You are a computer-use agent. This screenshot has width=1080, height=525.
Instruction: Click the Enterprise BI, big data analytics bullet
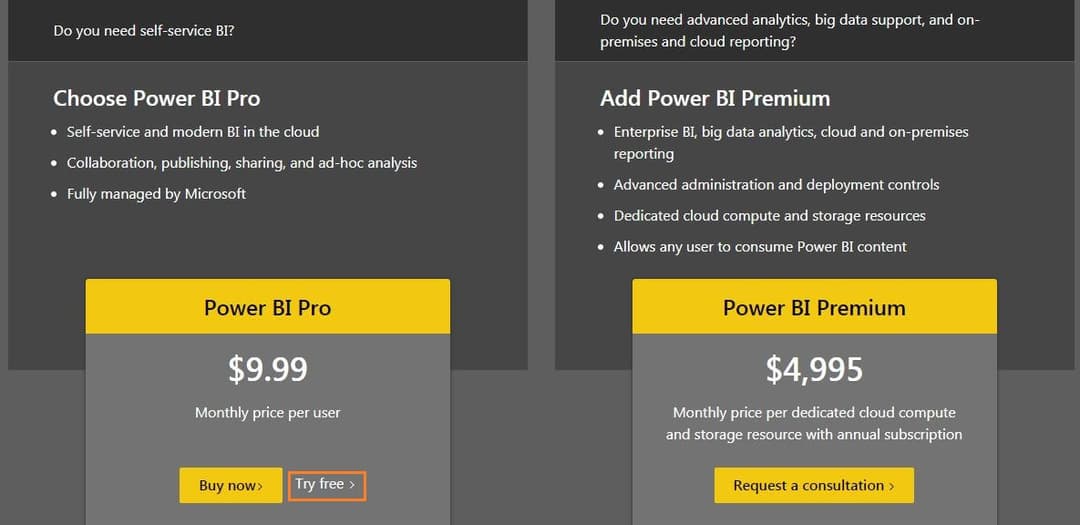coord(790,142)
